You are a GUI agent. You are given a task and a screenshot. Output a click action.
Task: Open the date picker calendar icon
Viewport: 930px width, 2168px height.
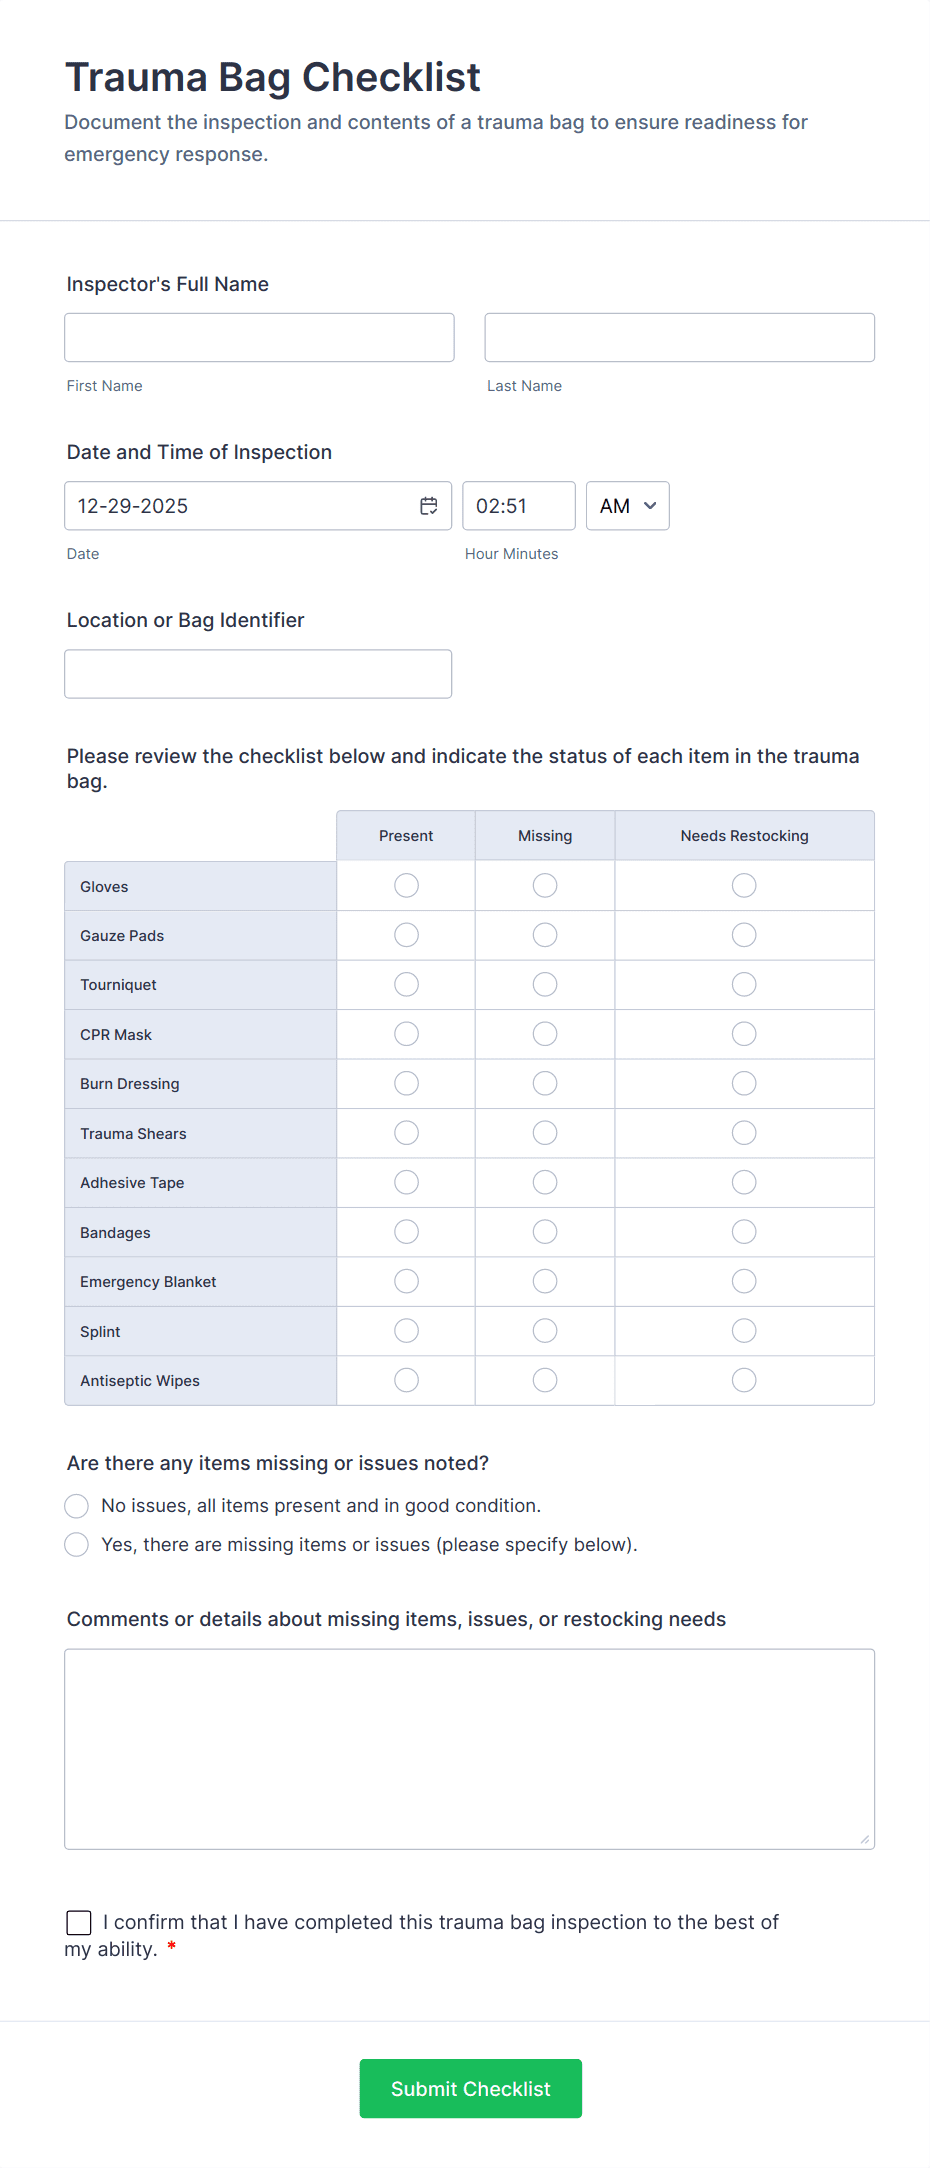(429, 506)
